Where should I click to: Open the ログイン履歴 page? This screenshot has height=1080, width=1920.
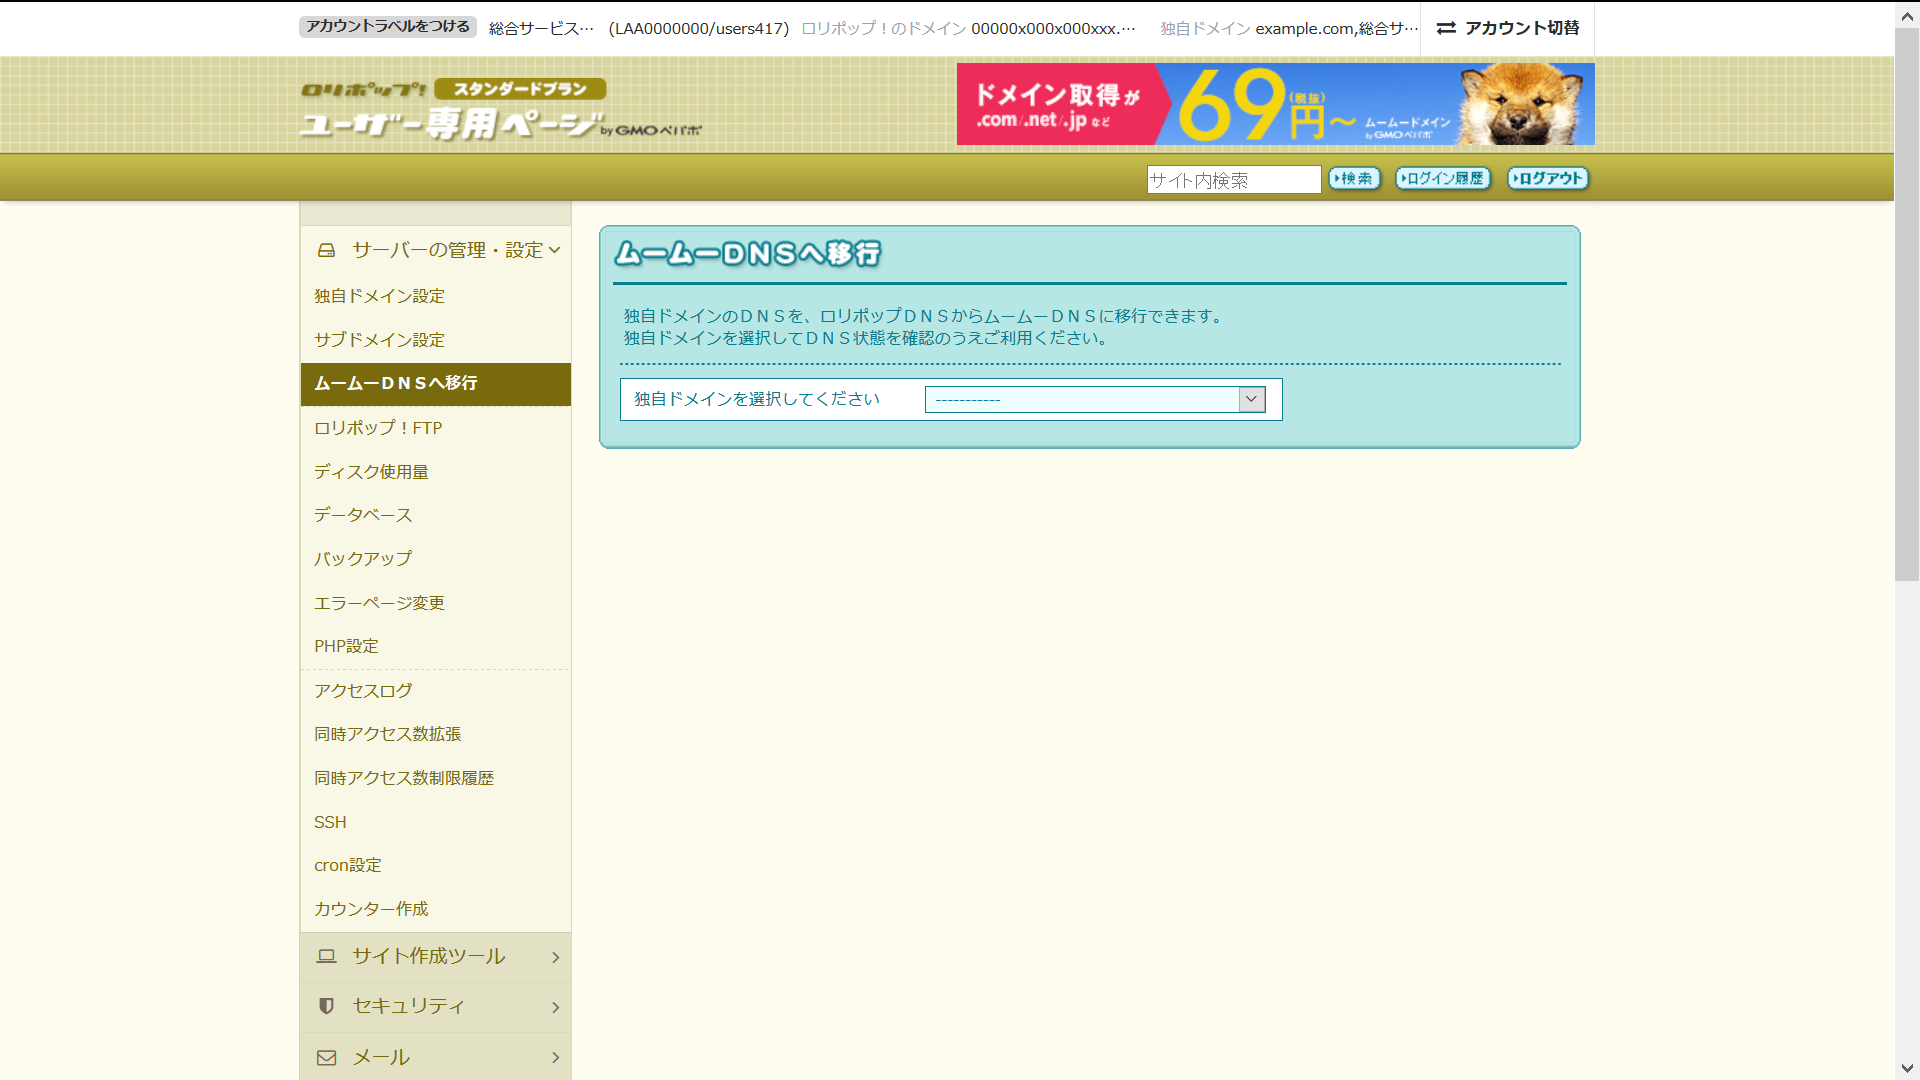point(1443,179)
